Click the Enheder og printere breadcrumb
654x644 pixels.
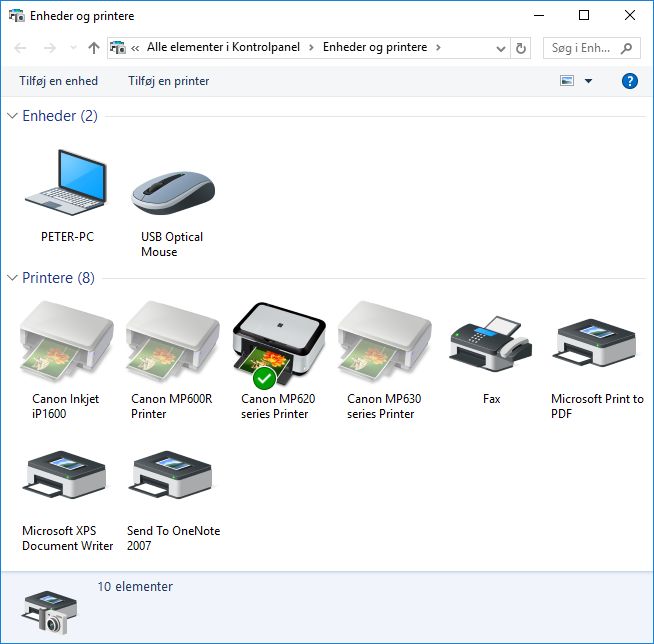[375, 47]
